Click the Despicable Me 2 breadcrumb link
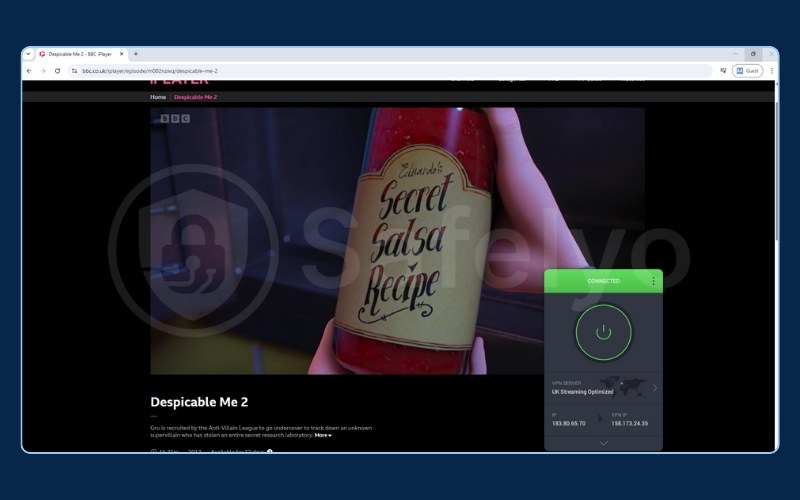 tap(195, 97)
